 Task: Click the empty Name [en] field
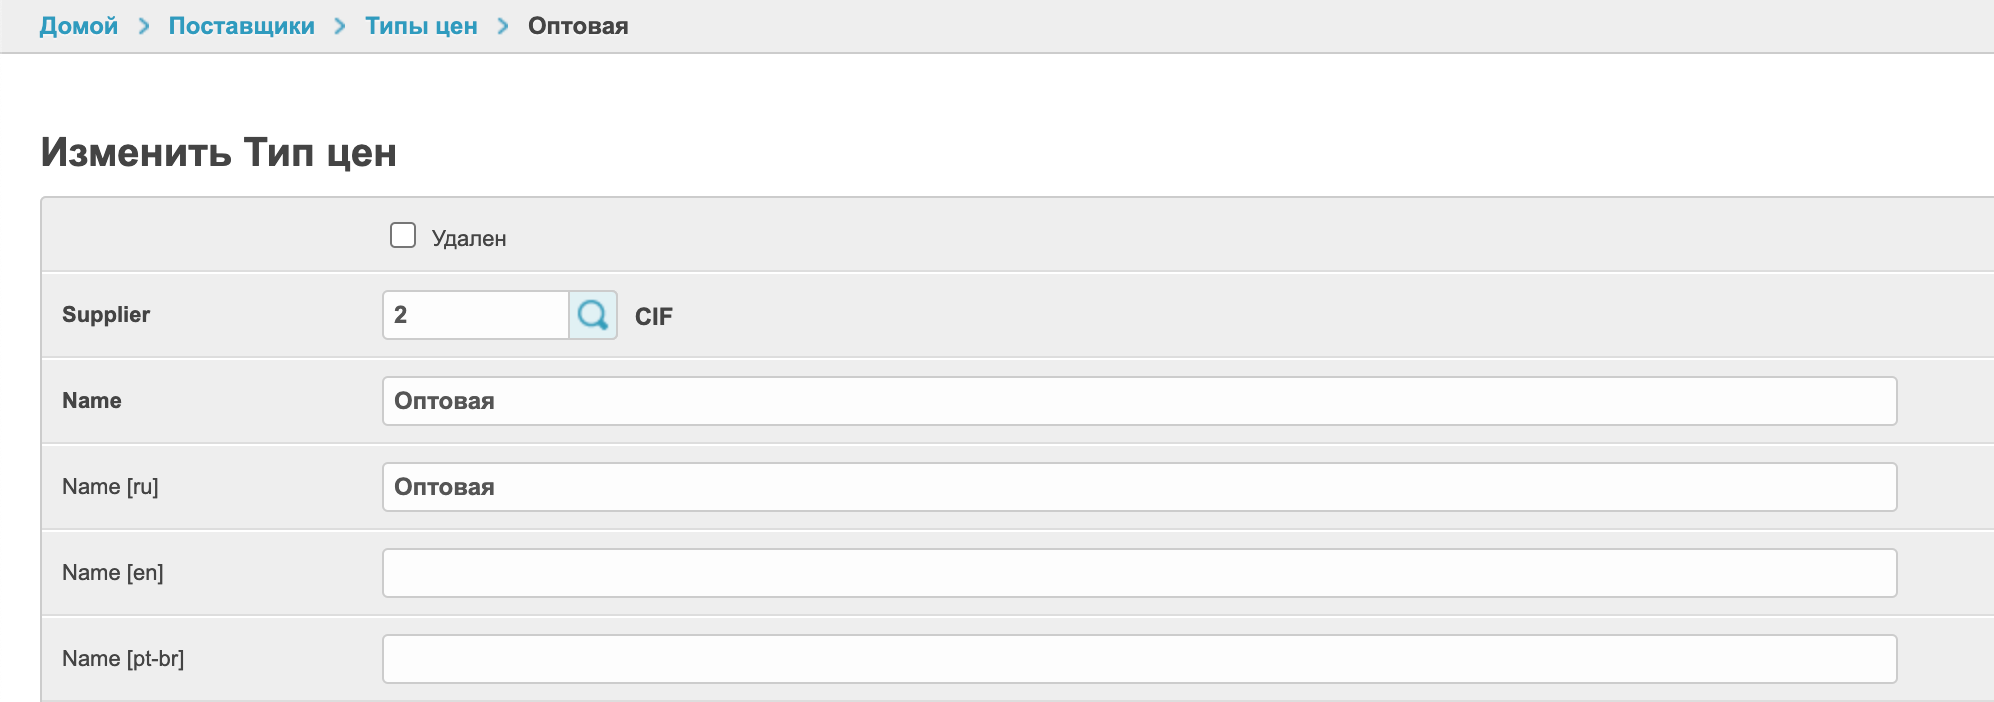(1139, 573)
